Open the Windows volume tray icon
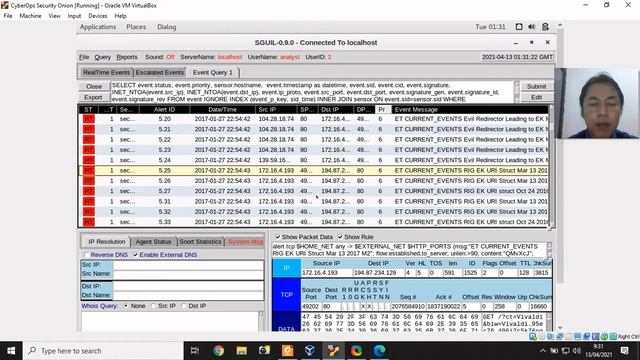Screen dimensions: 640x360 click(576, 351)
